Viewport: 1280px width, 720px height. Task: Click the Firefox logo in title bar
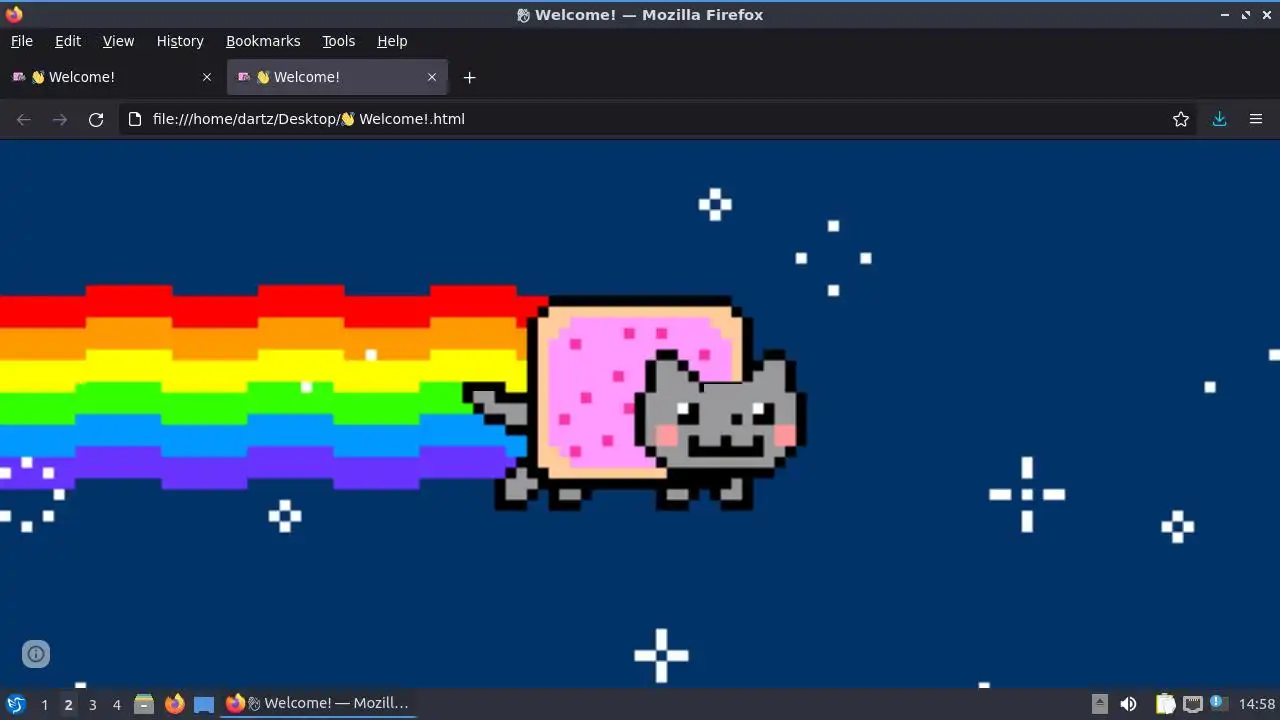pyautogui.click(x=14, y=14)
